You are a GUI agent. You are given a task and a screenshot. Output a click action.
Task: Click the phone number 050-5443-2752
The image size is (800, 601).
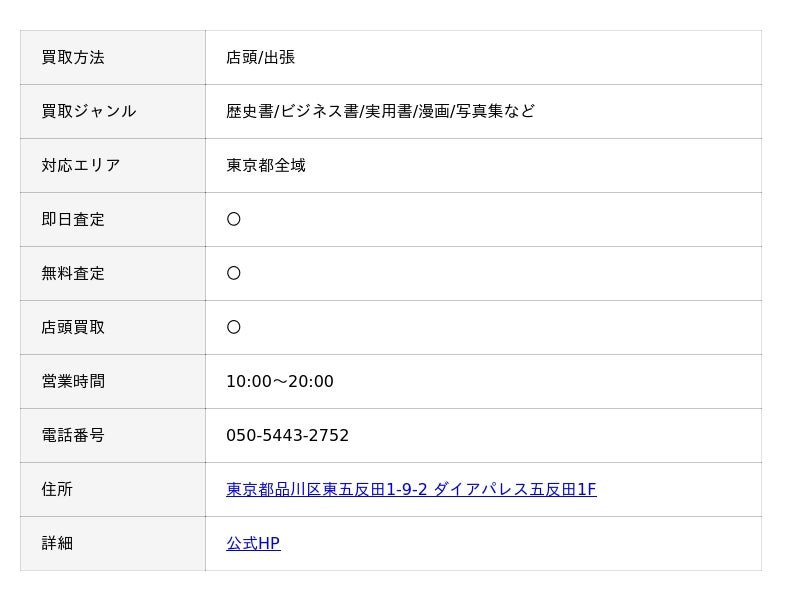(x=288, y=435)
